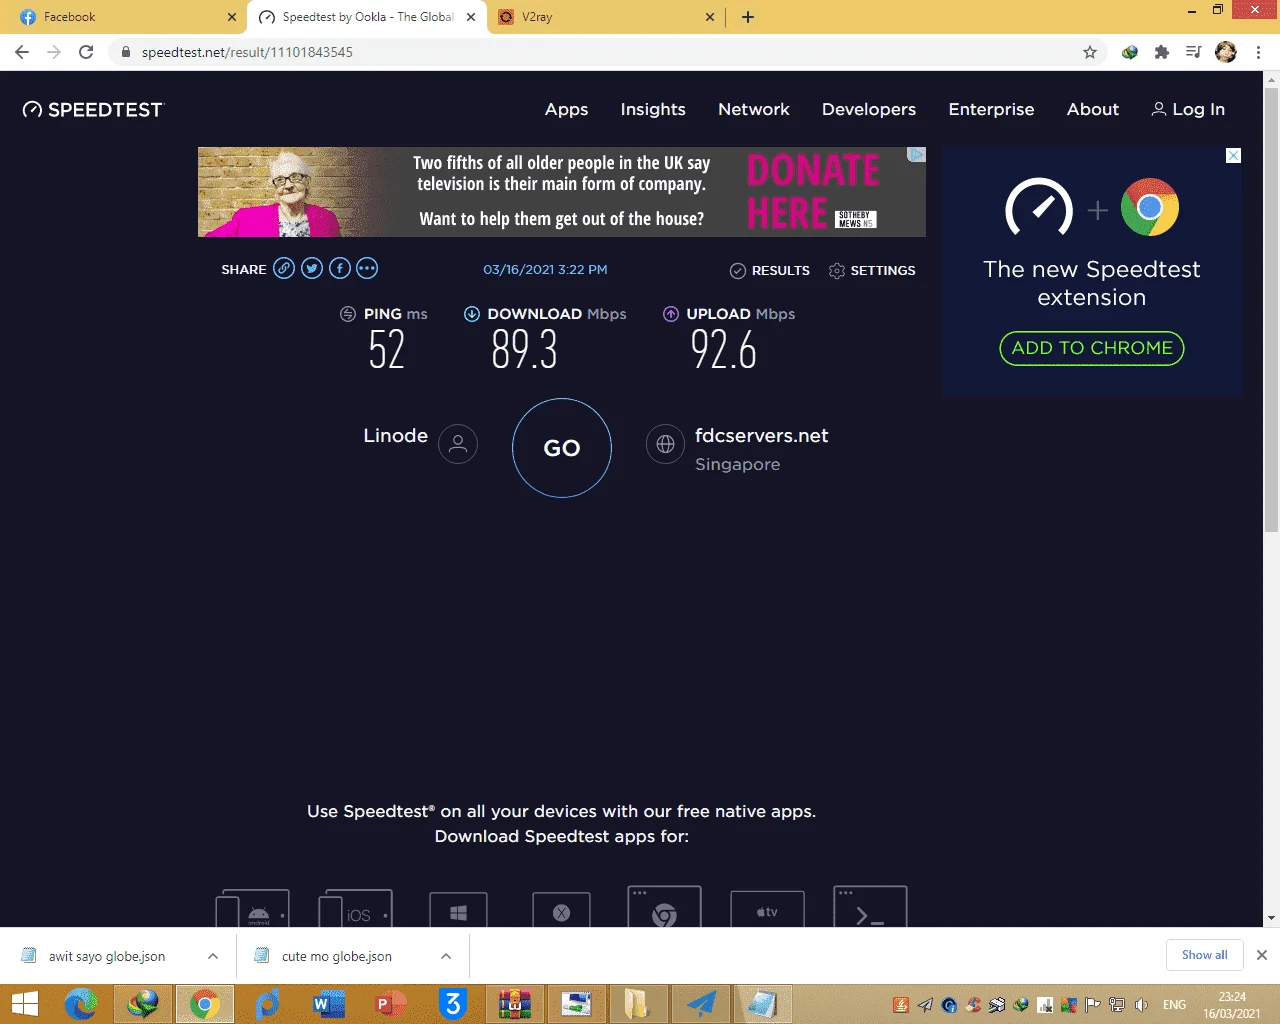The width and height of the screenshot is (1280, 1024).
Task: Click the ISP user profile icon next to Linode
Action: click(458, 444)
